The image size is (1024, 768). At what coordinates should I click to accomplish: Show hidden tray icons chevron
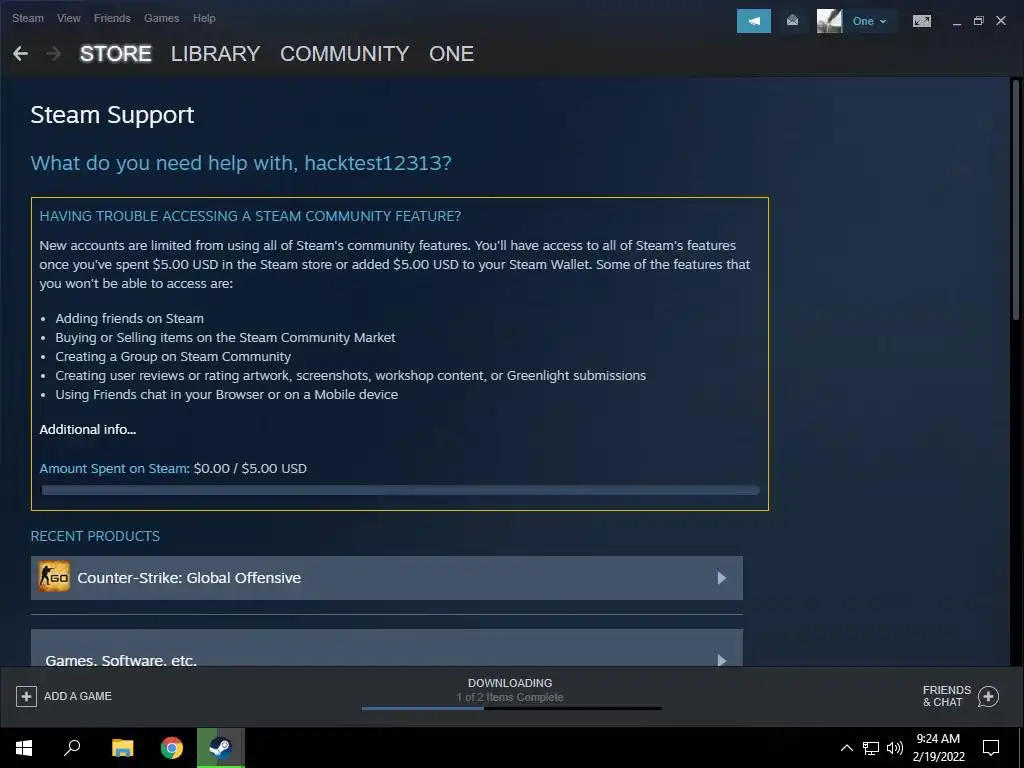[846, 748]
